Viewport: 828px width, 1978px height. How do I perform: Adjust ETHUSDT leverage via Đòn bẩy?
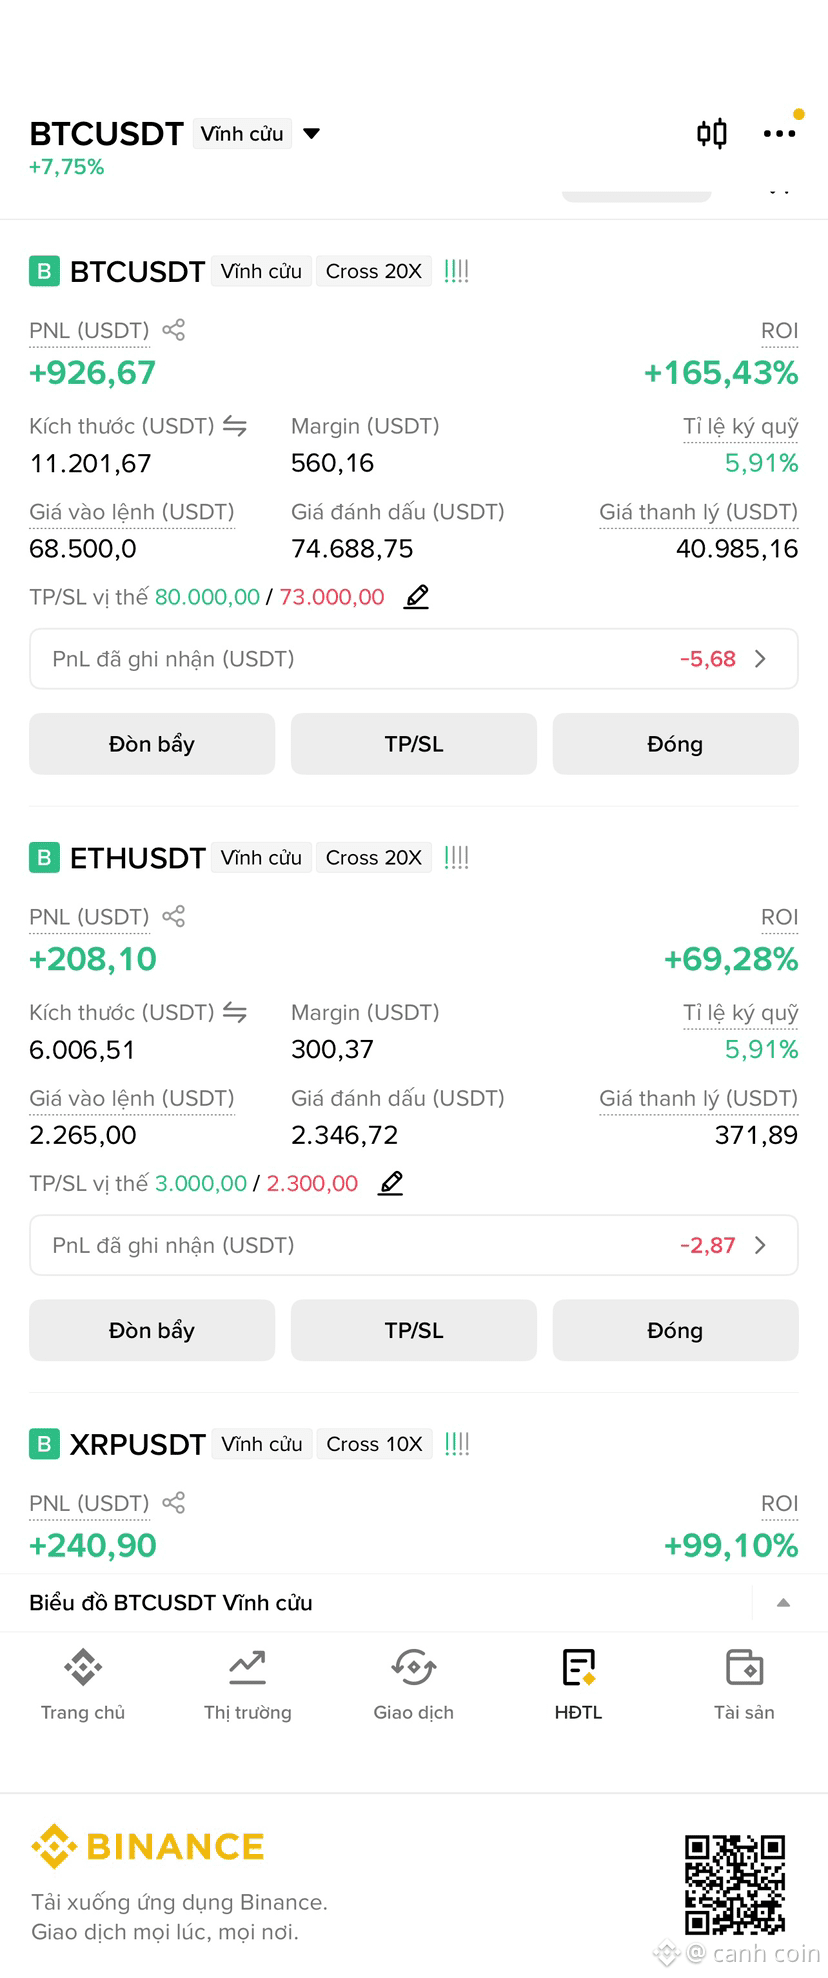(152, 1330)
